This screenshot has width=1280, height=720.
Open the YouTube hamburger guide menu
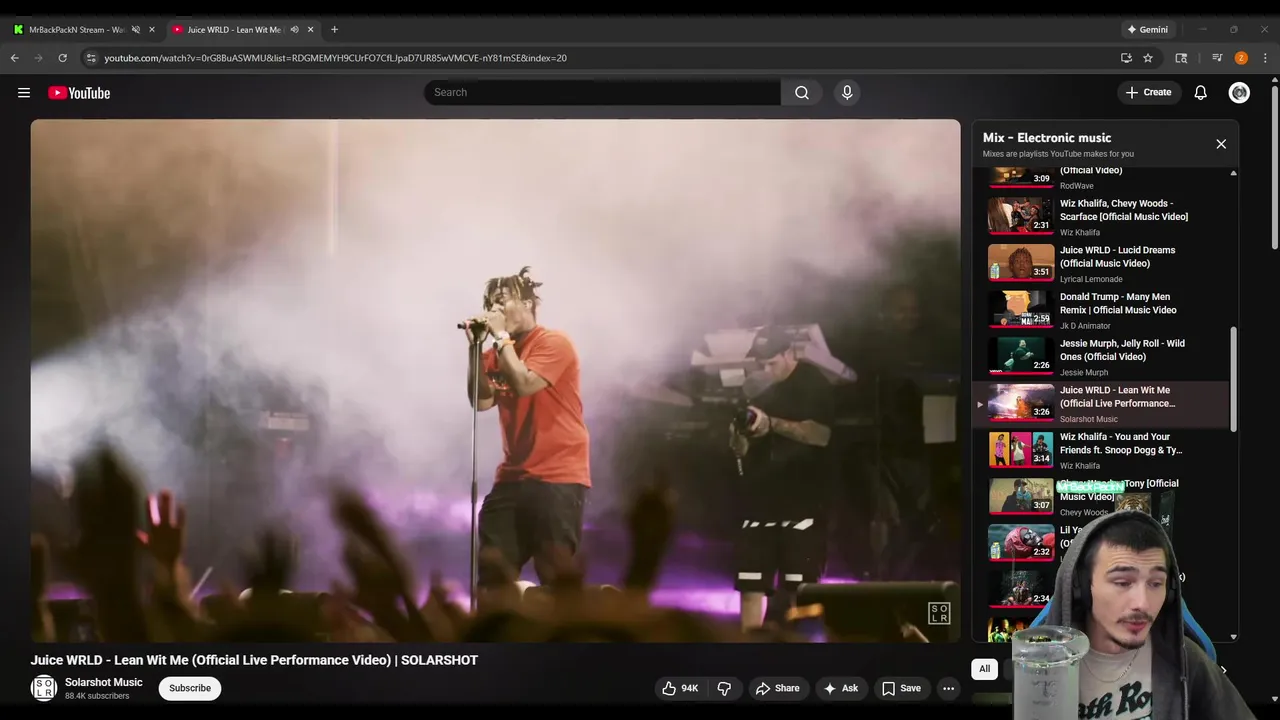[x=24, y=93]
